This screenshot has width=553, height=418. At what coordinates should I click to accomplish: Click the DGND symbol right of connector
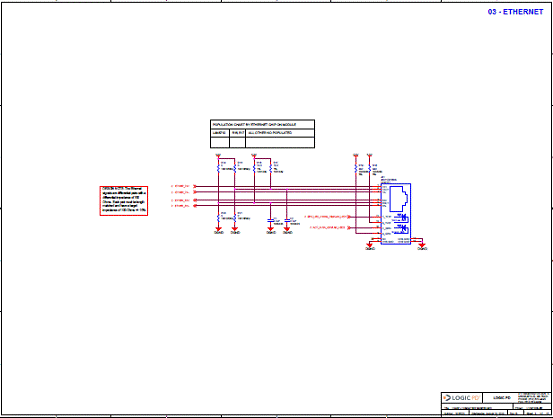click(422, 246)
